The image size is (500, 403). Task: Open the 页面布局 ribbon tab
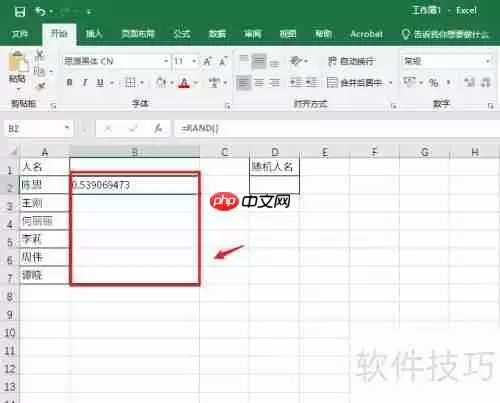tap(138, 34)
